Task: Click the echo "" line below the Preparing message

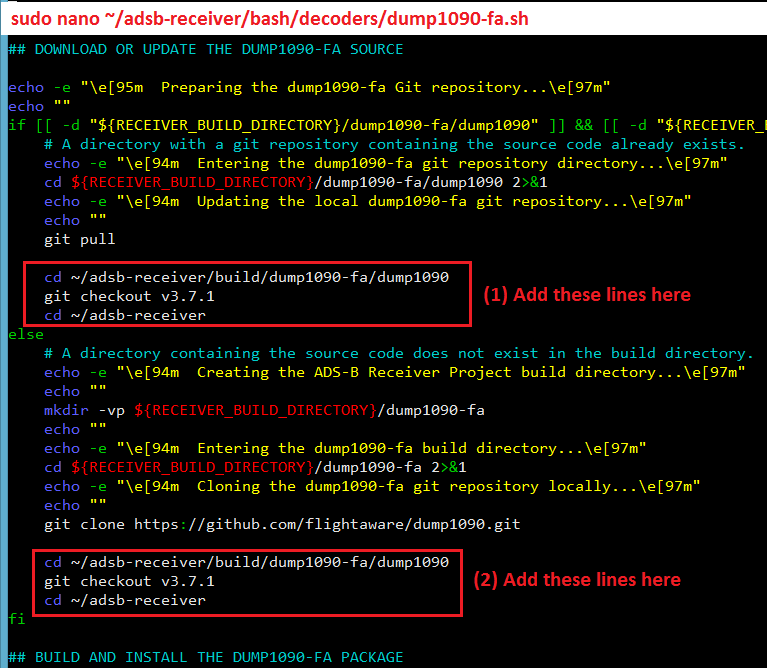Action: coord(39,107)
